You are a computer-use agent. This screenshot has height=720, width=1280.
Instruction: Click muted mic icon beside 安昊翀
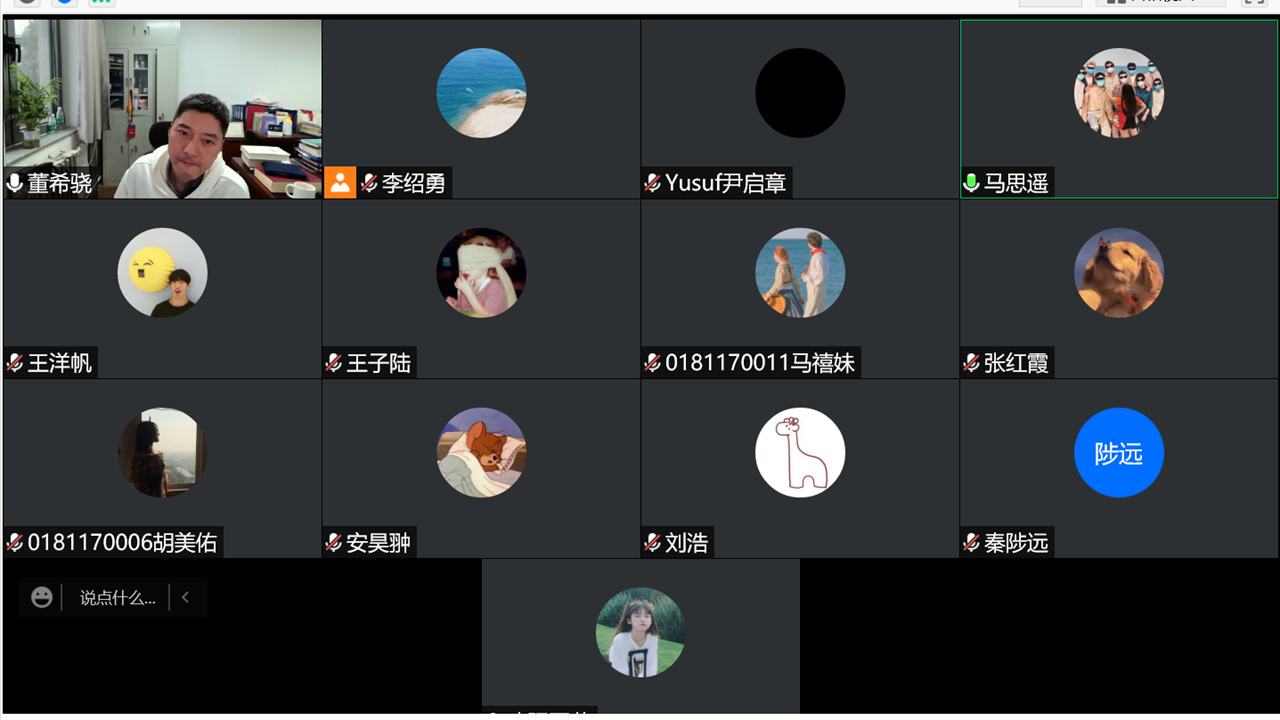tap(334, 543)
